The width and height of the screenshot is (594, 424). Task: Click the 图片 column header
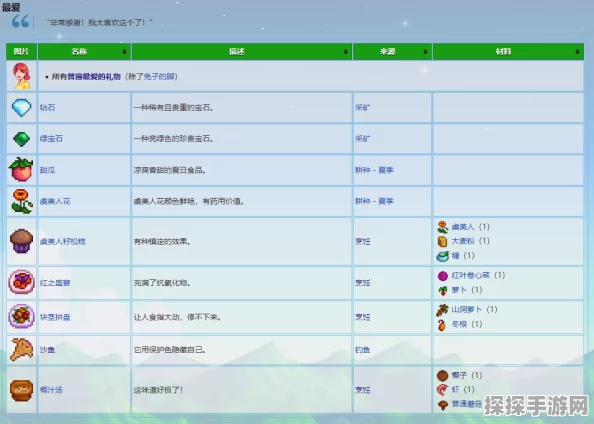point(21,52)
